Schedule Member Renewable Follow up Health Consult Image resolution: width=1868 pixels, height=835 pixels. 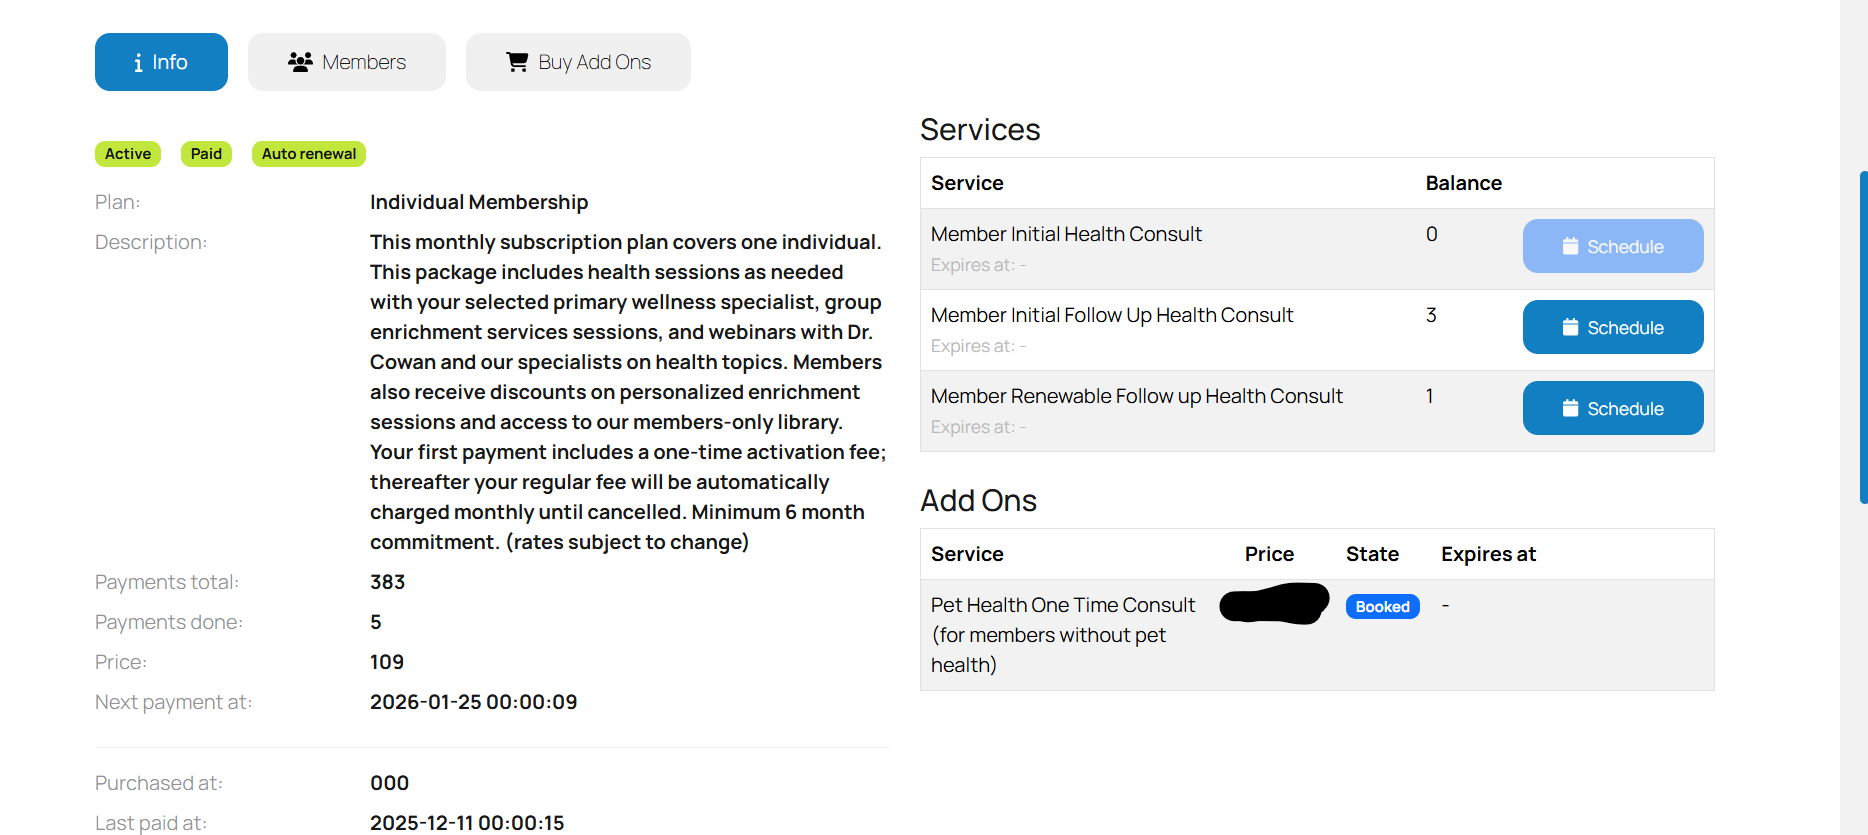[1612, 408]
